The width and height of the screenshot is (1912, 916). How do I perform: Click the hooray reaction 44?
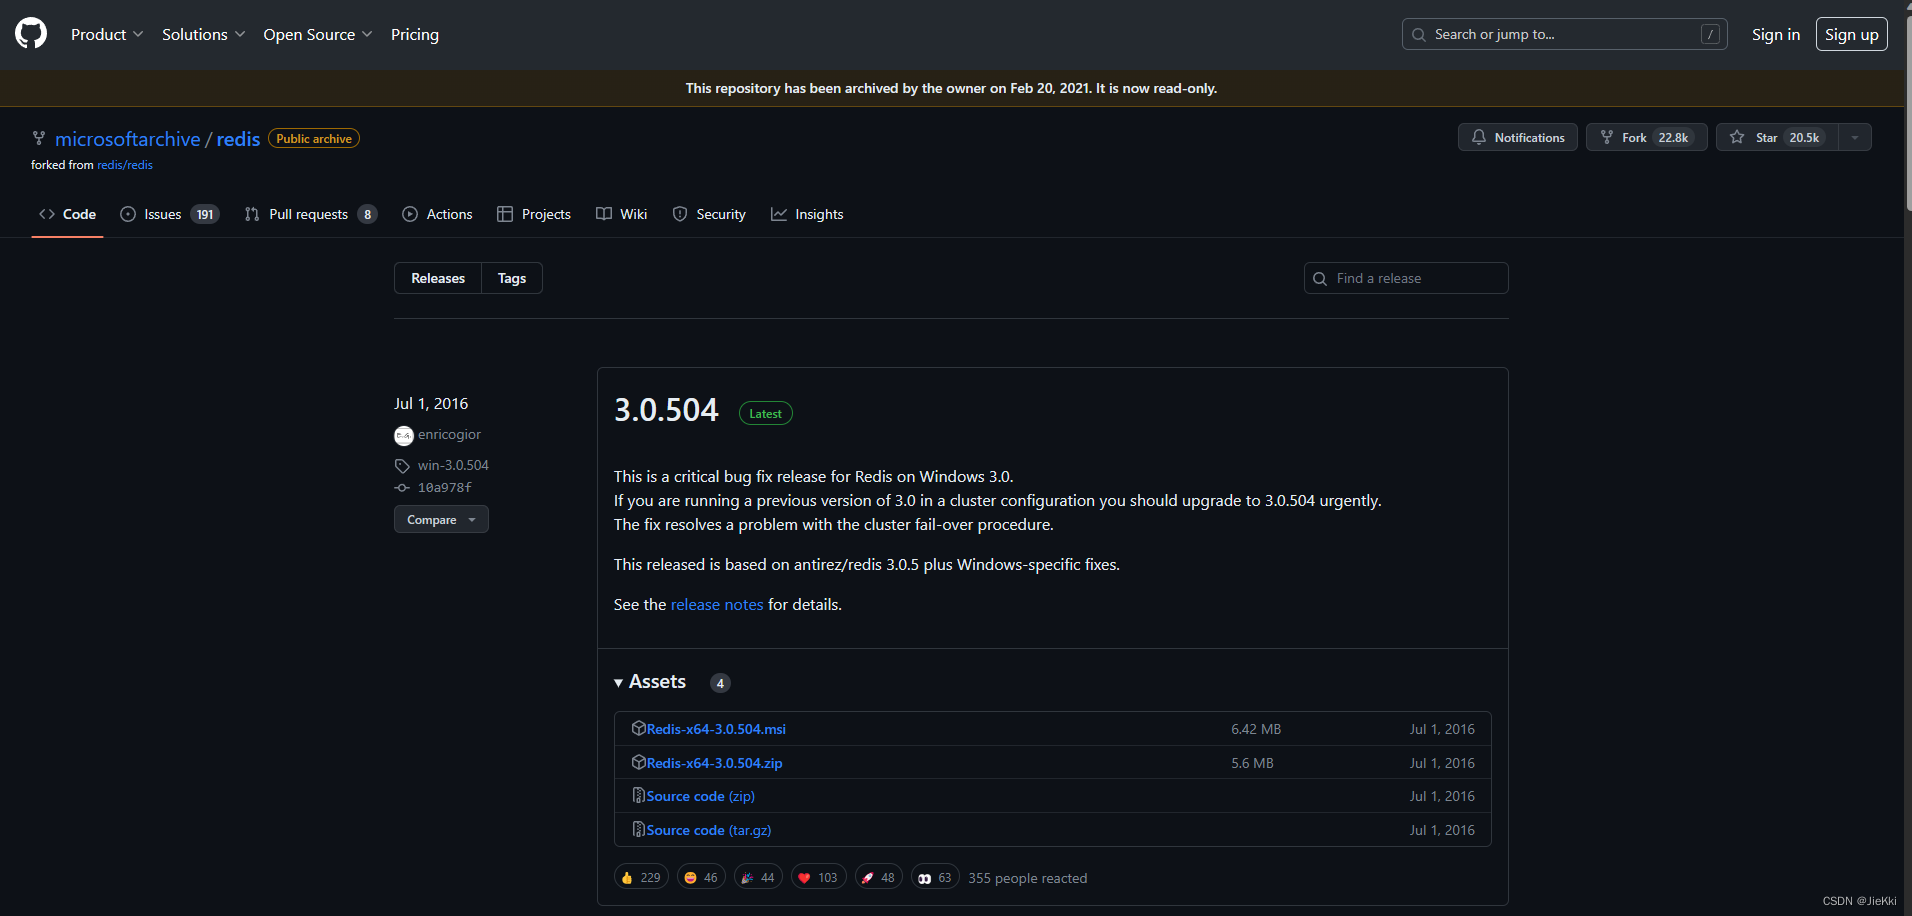pyautogui.click(x=758, y=877)
